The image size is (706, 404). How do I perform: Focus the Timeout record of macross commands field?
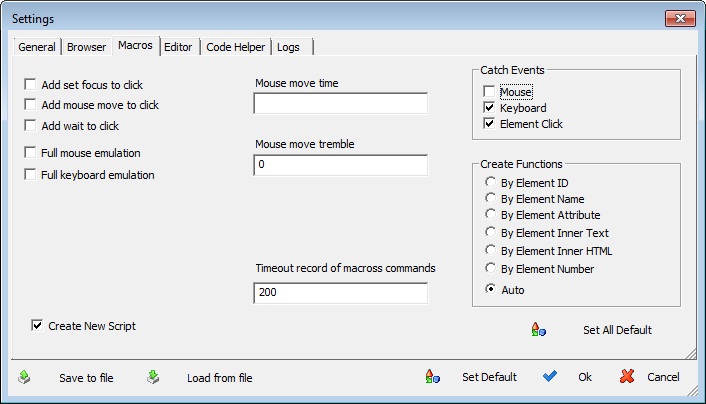[340, 293]
